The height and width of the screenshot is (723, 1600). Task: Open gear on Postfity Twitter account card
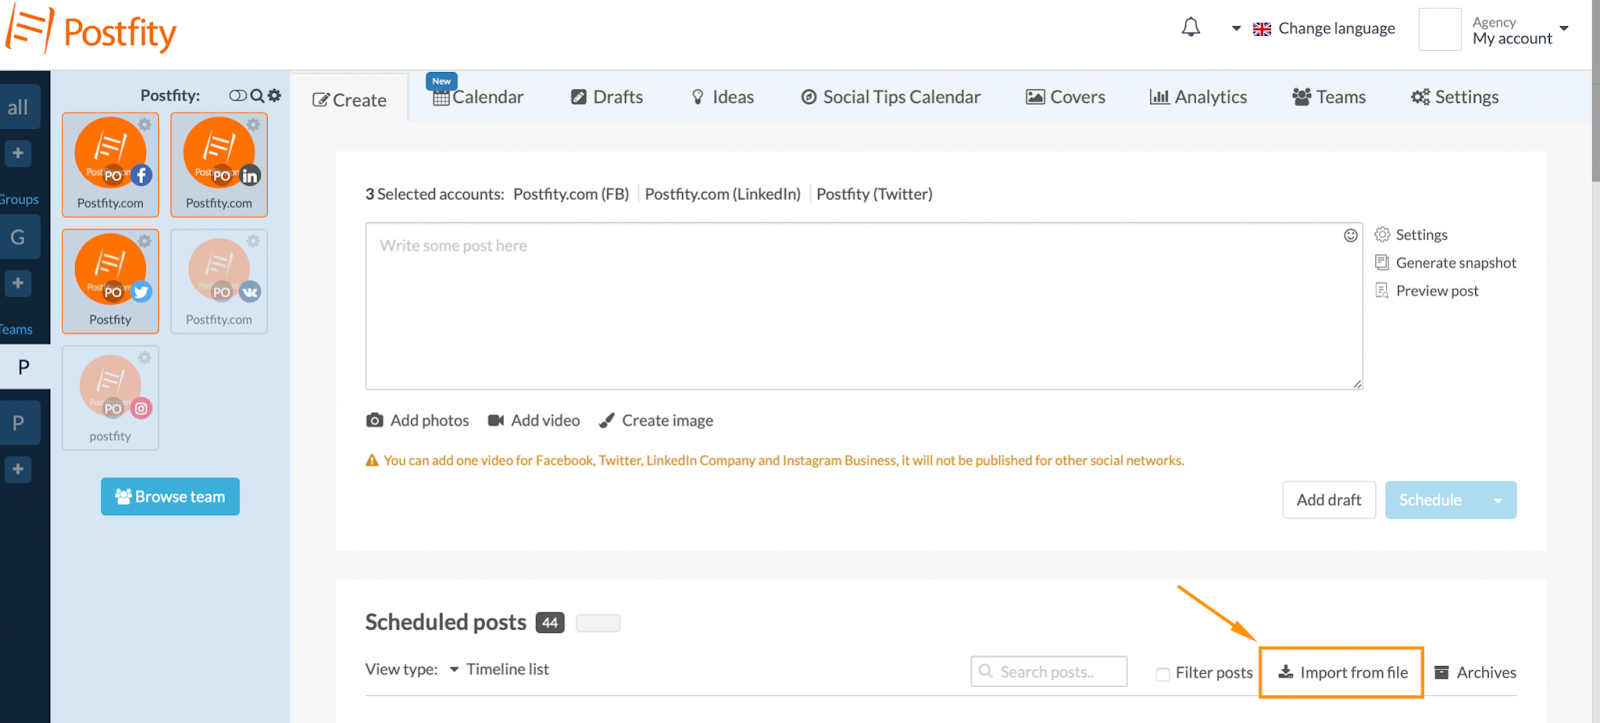tap(145, 241)
